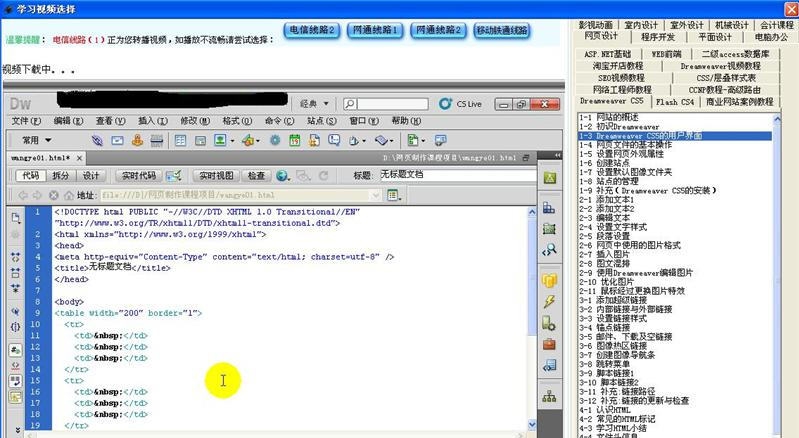Click the Live Code options icon
The height and width of the screenshot is (438, 799).
pyautogui.click(x=173, y=176)
